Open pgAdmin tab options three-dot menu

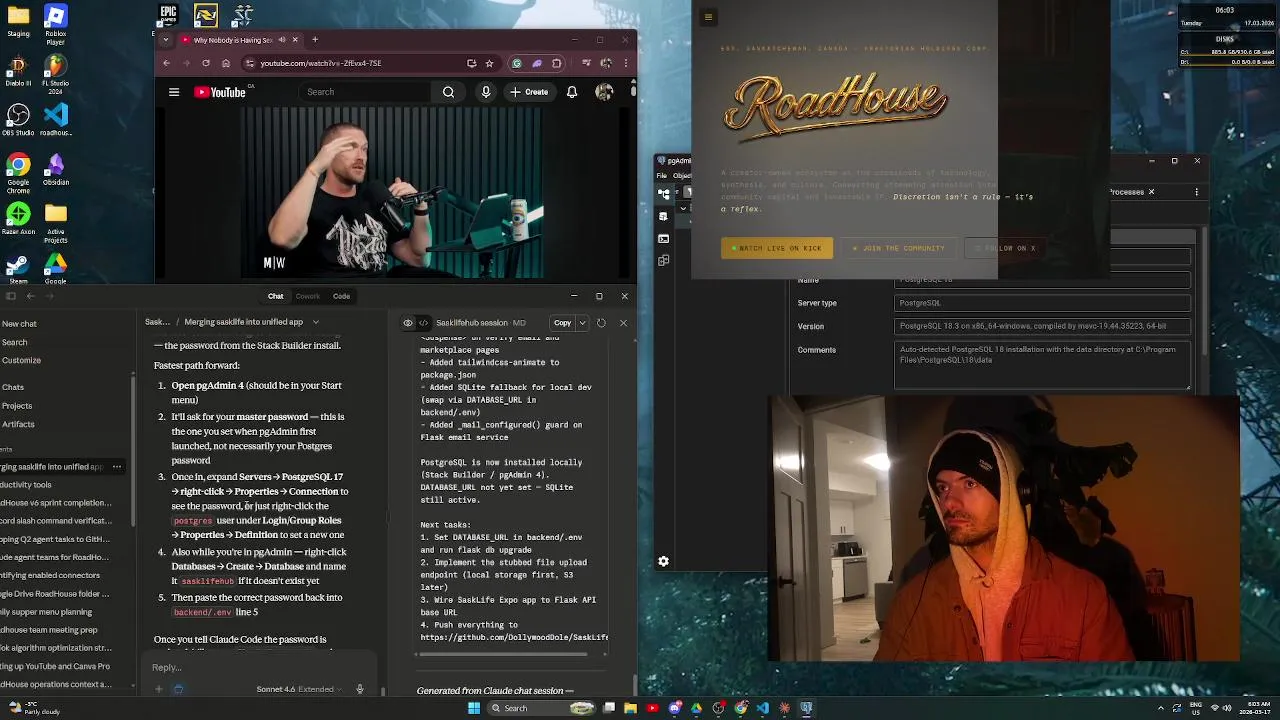[1197, 192]
